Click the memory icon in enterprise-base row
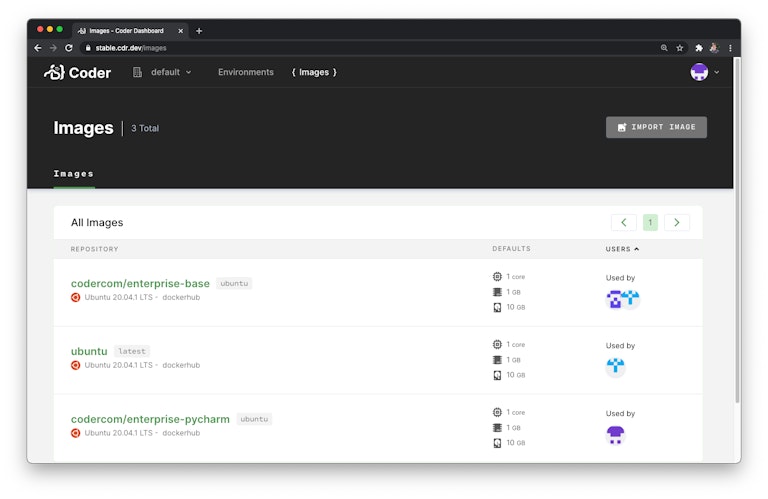This screenshot has width=768, height=499. 497,292
